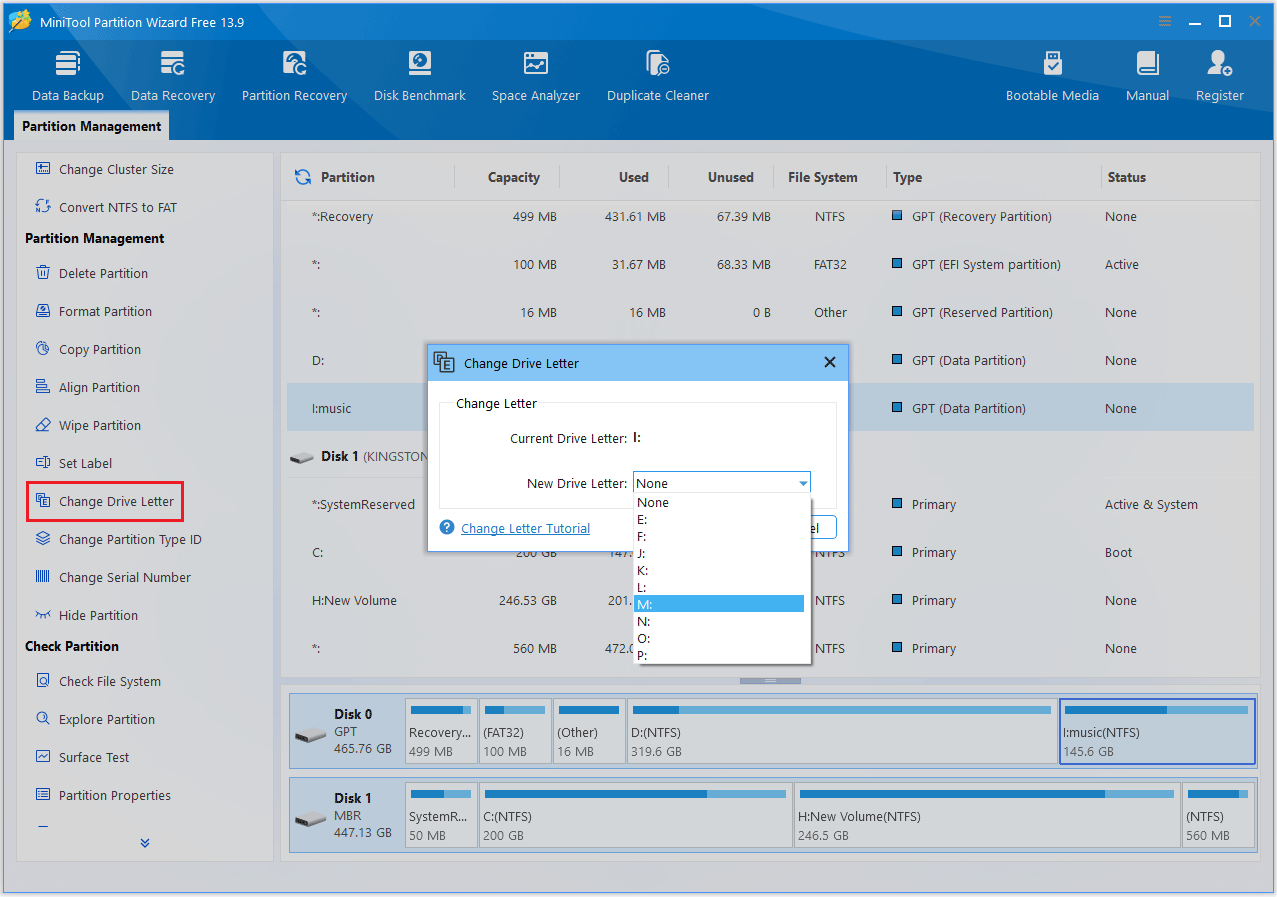Sort by Status column header

[x=1126, y=177]
